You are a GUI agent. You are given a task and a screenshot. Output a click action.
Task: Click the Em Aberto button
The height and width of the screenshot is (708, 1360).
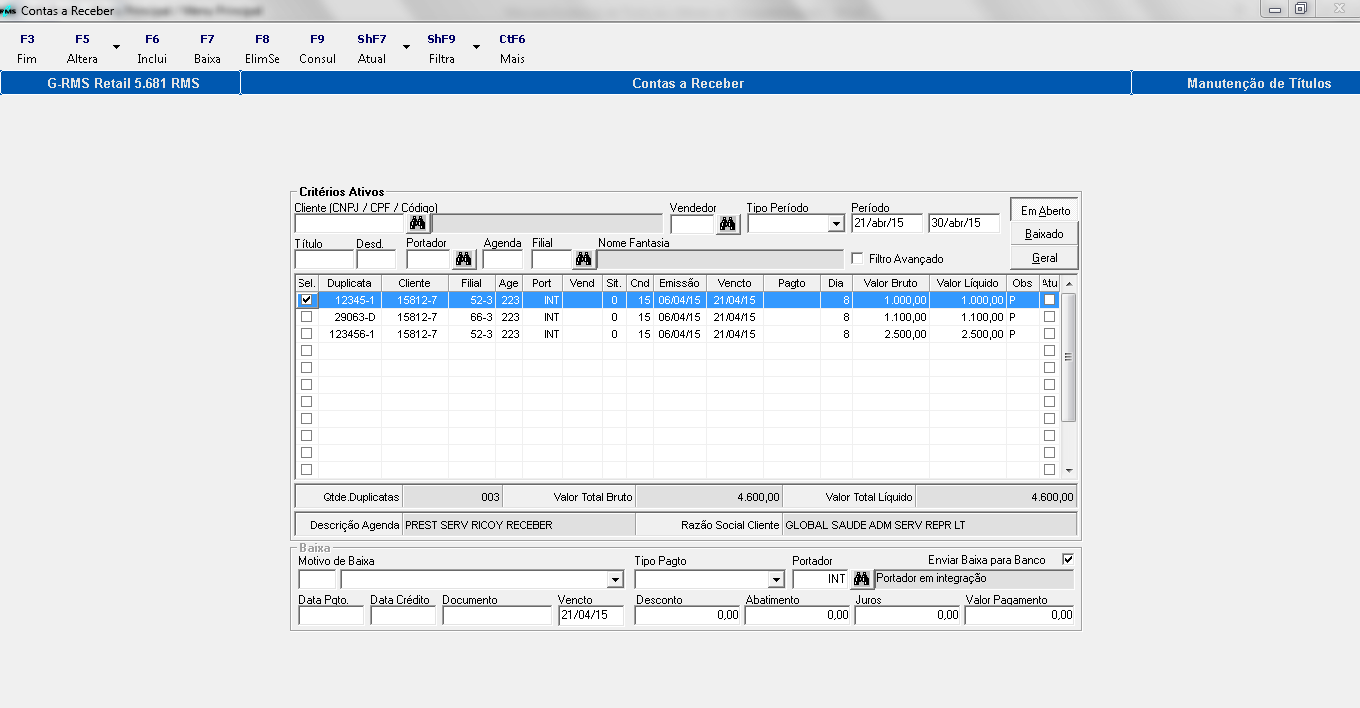click(x=1044, y=211)
